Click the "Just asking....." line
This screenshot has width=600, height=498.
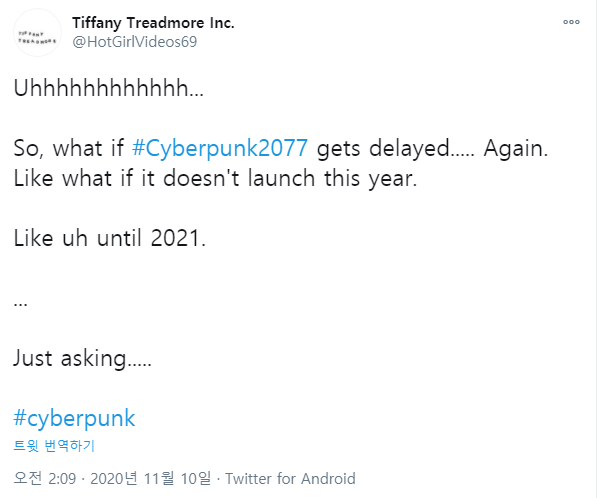82,358
